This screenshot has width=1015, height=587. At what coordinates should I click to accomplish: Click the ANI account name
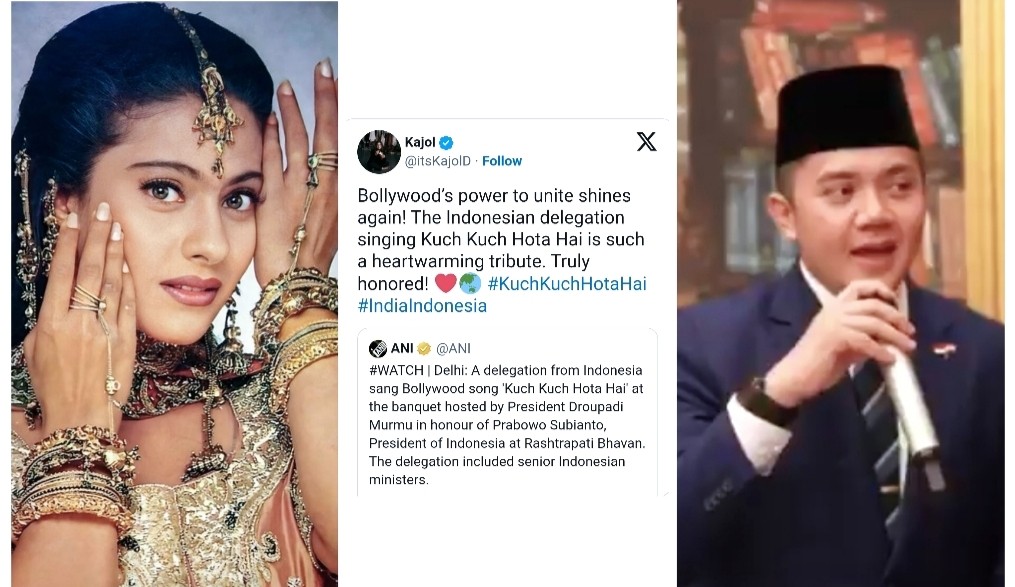click(x=402, y=348)
